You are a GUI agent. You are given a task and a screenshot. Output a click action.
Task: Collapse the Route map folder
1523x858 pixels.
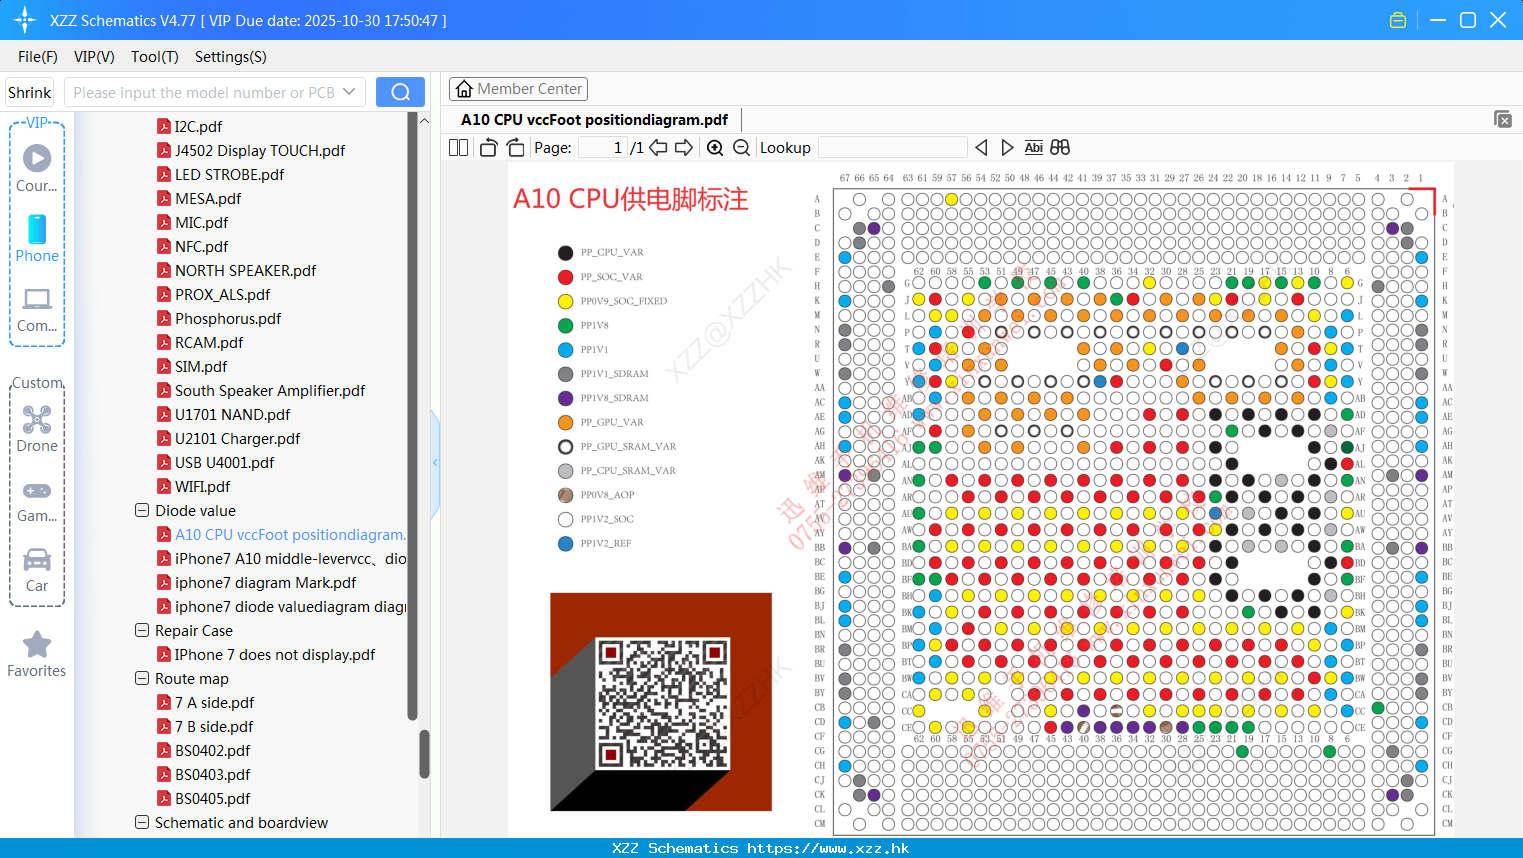pos(142,678)
